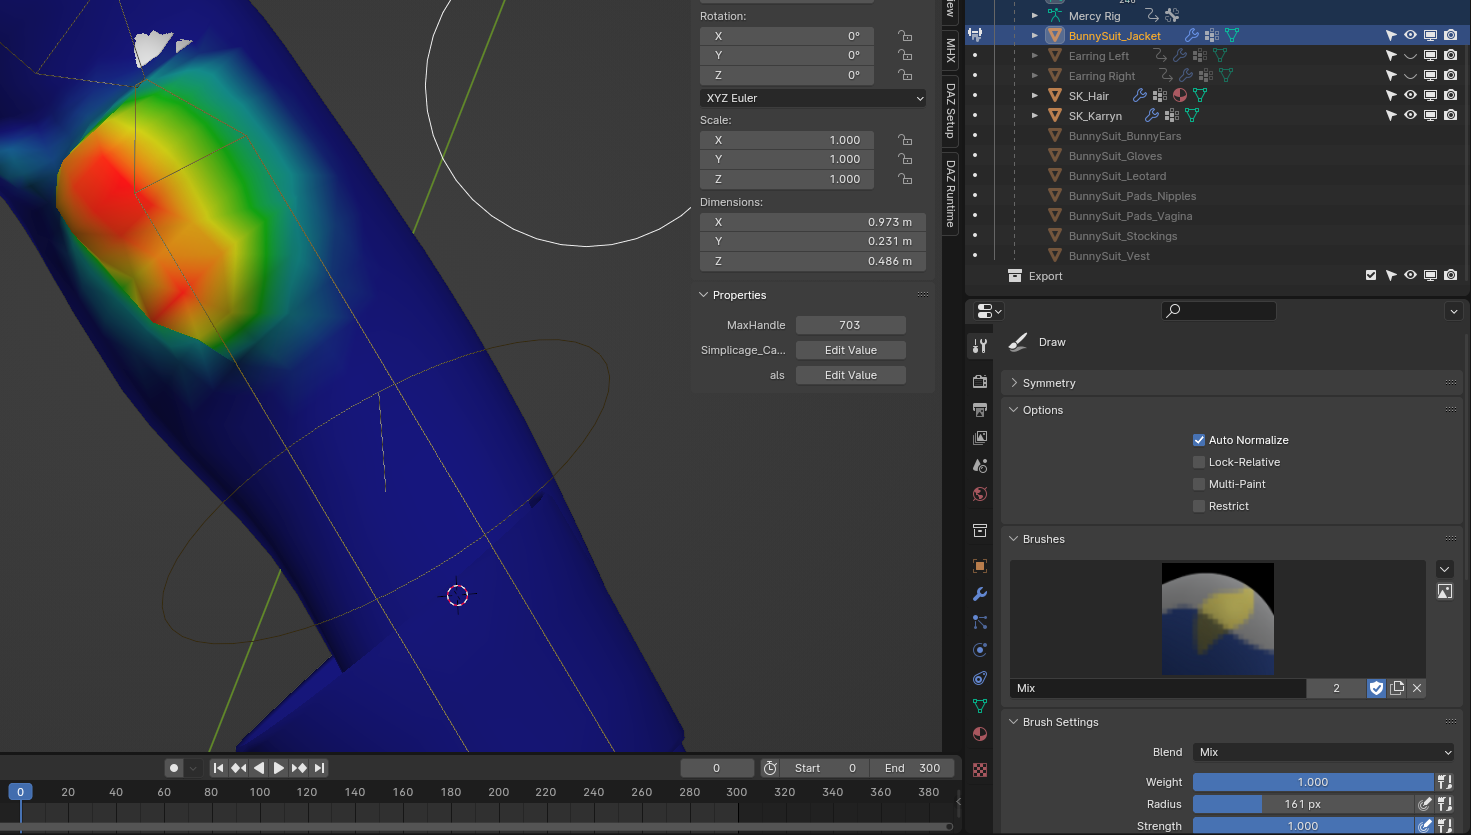This screenshot has height=835, width=1471.
Task: Toggle X rotation lock icon
Action: [905, 35]
